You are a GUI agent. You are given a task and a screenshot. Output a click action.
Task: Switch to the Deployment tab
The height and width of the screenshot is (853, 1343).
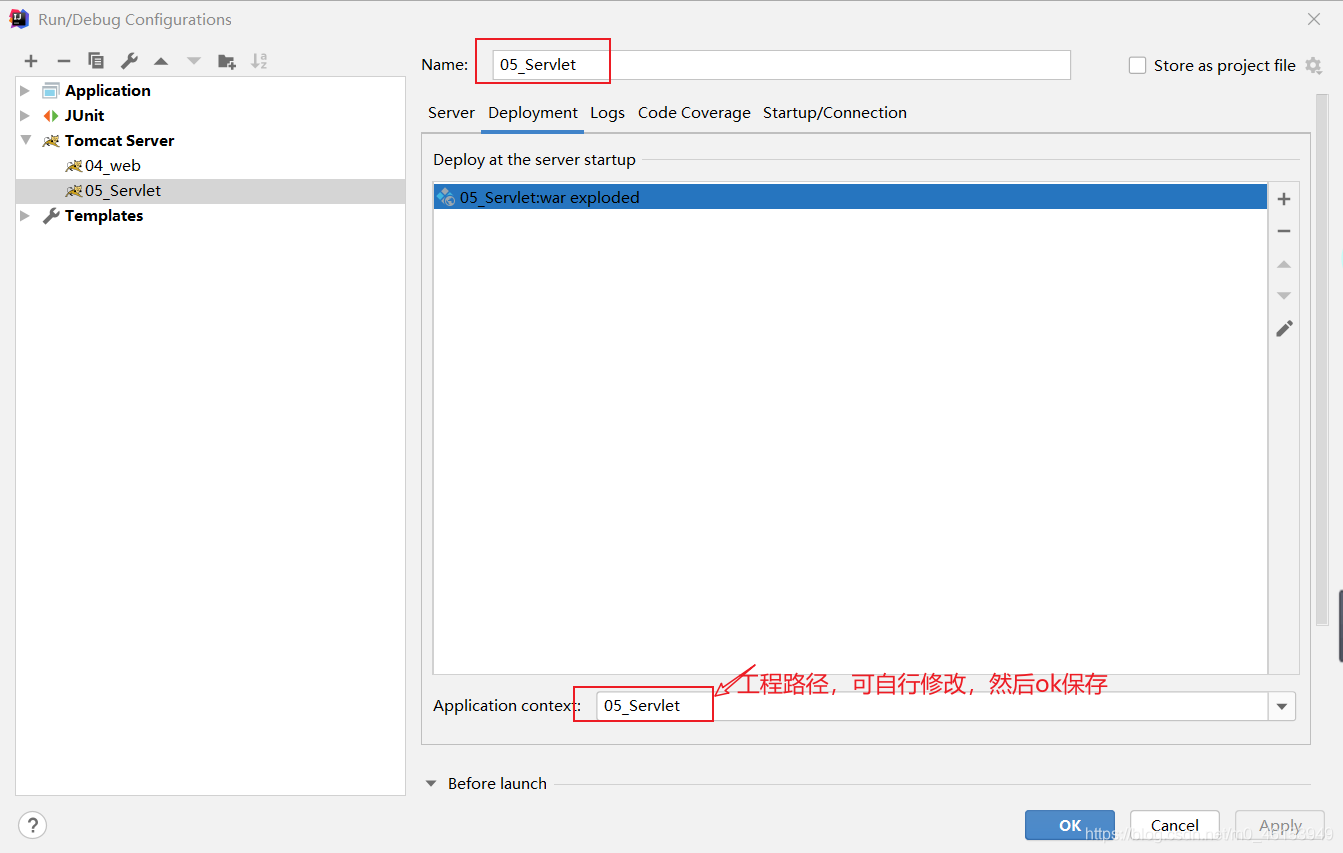pos(533,113)
